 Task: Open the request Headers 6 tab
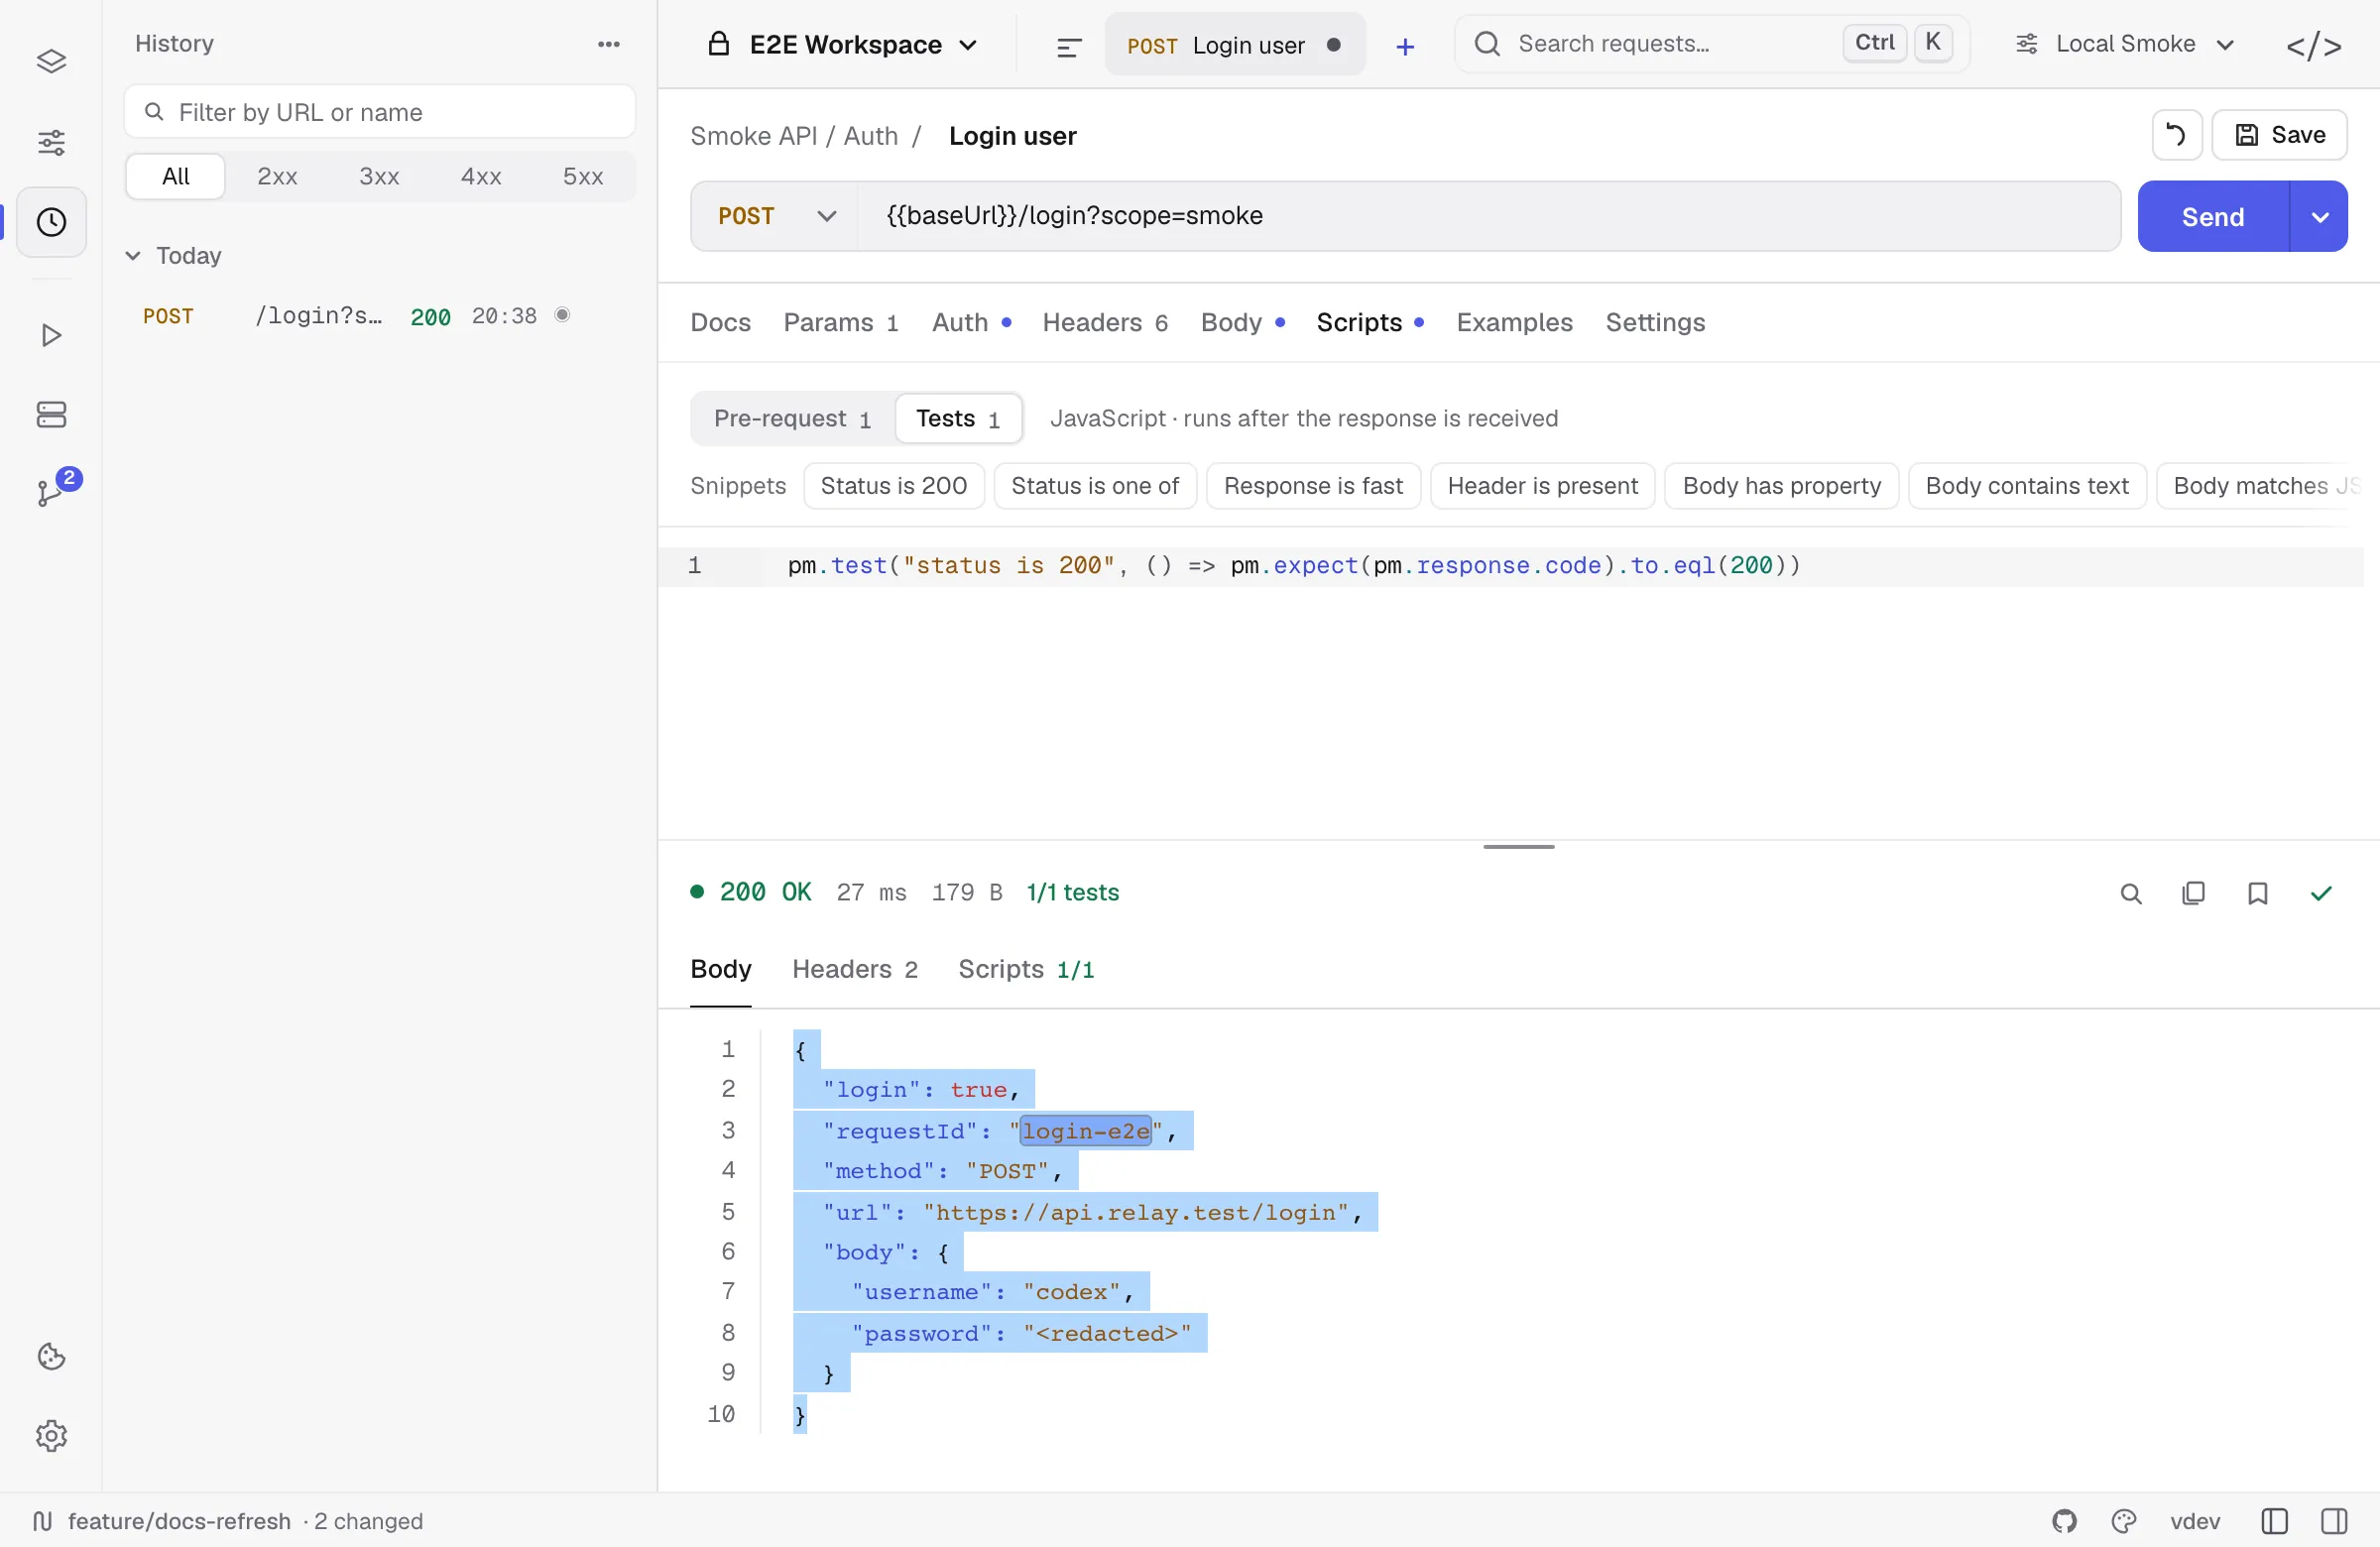(1105, 323)
